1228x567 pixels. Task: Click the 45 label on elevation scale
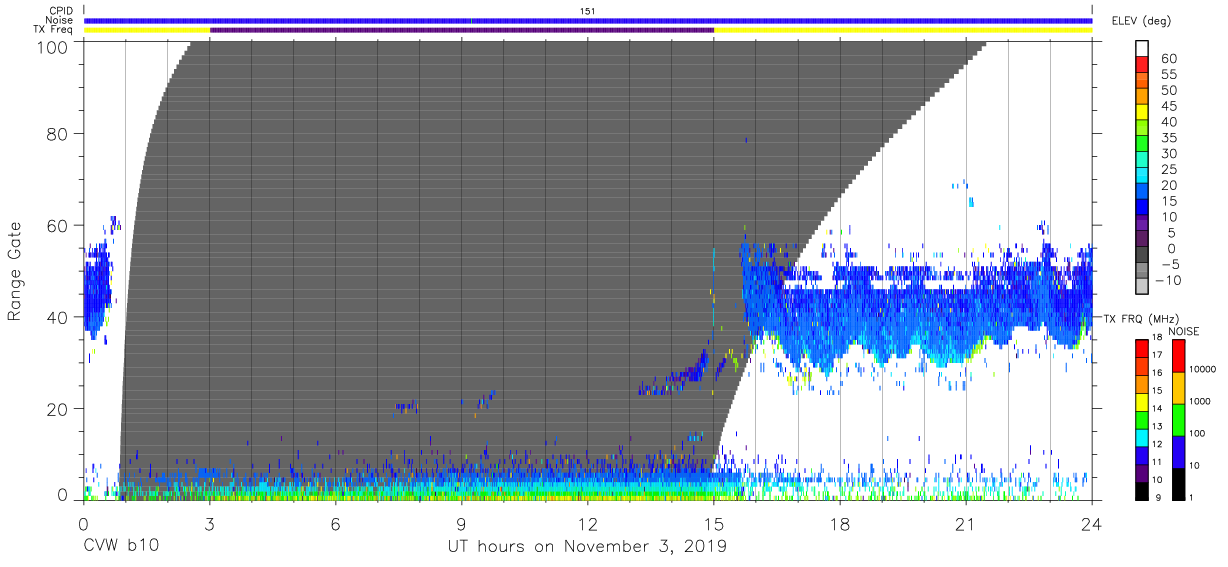1169,106
